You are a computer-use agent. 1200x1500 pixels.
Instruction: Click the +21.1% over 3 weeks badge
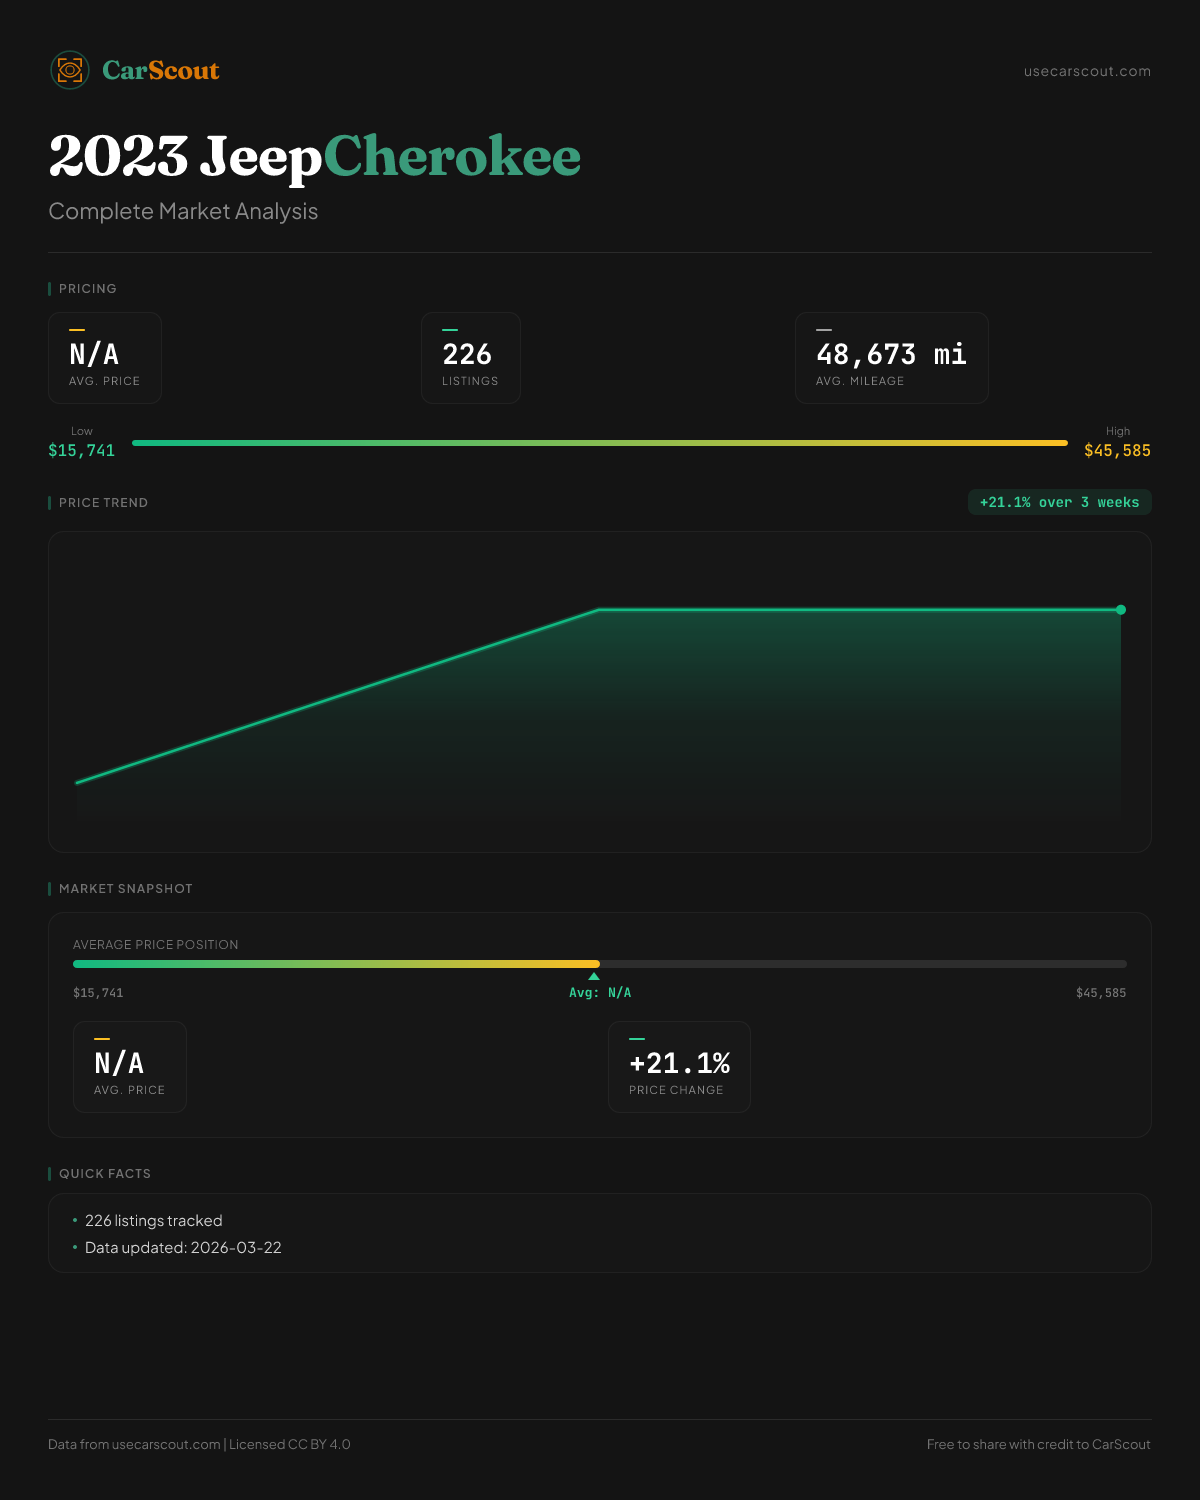1059,502
